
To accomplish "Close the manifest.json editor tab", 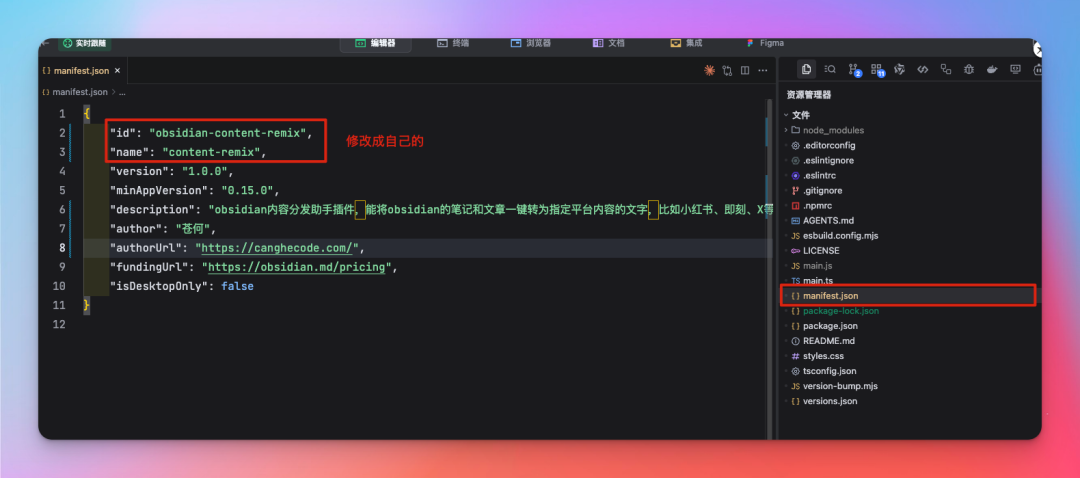I will tap(117, 71).
